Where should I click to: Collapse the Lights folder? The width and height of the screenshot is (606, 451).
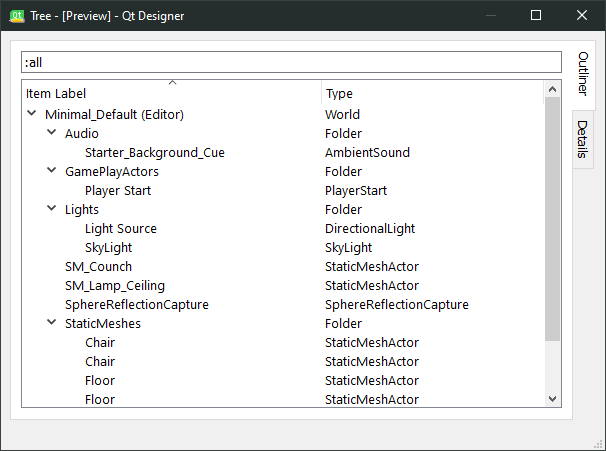52,209
